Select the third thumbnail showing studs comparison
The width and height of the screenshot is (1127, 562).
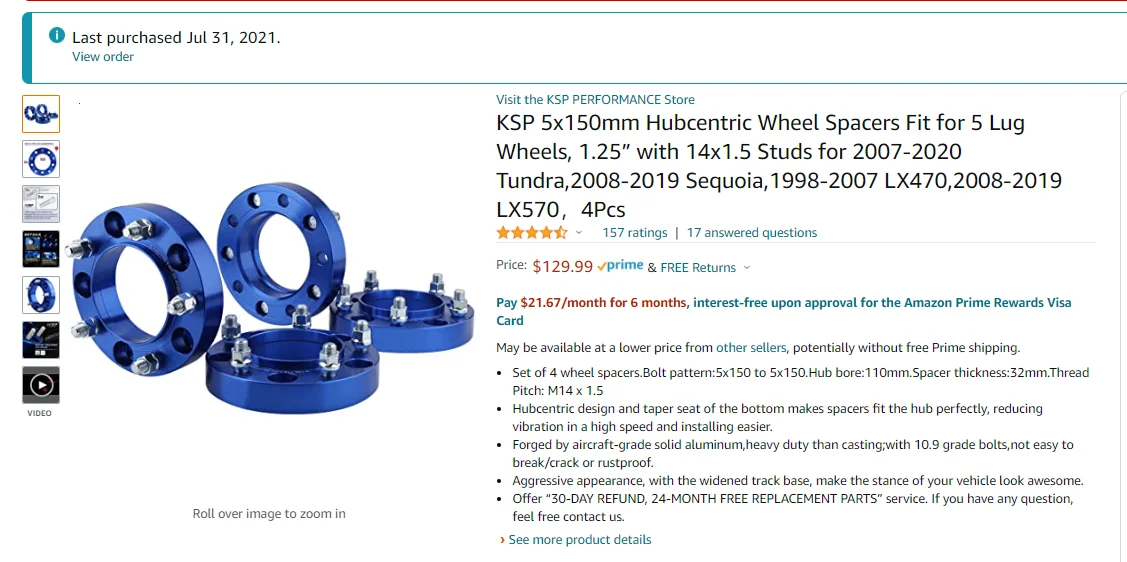(x=41, y=204)
